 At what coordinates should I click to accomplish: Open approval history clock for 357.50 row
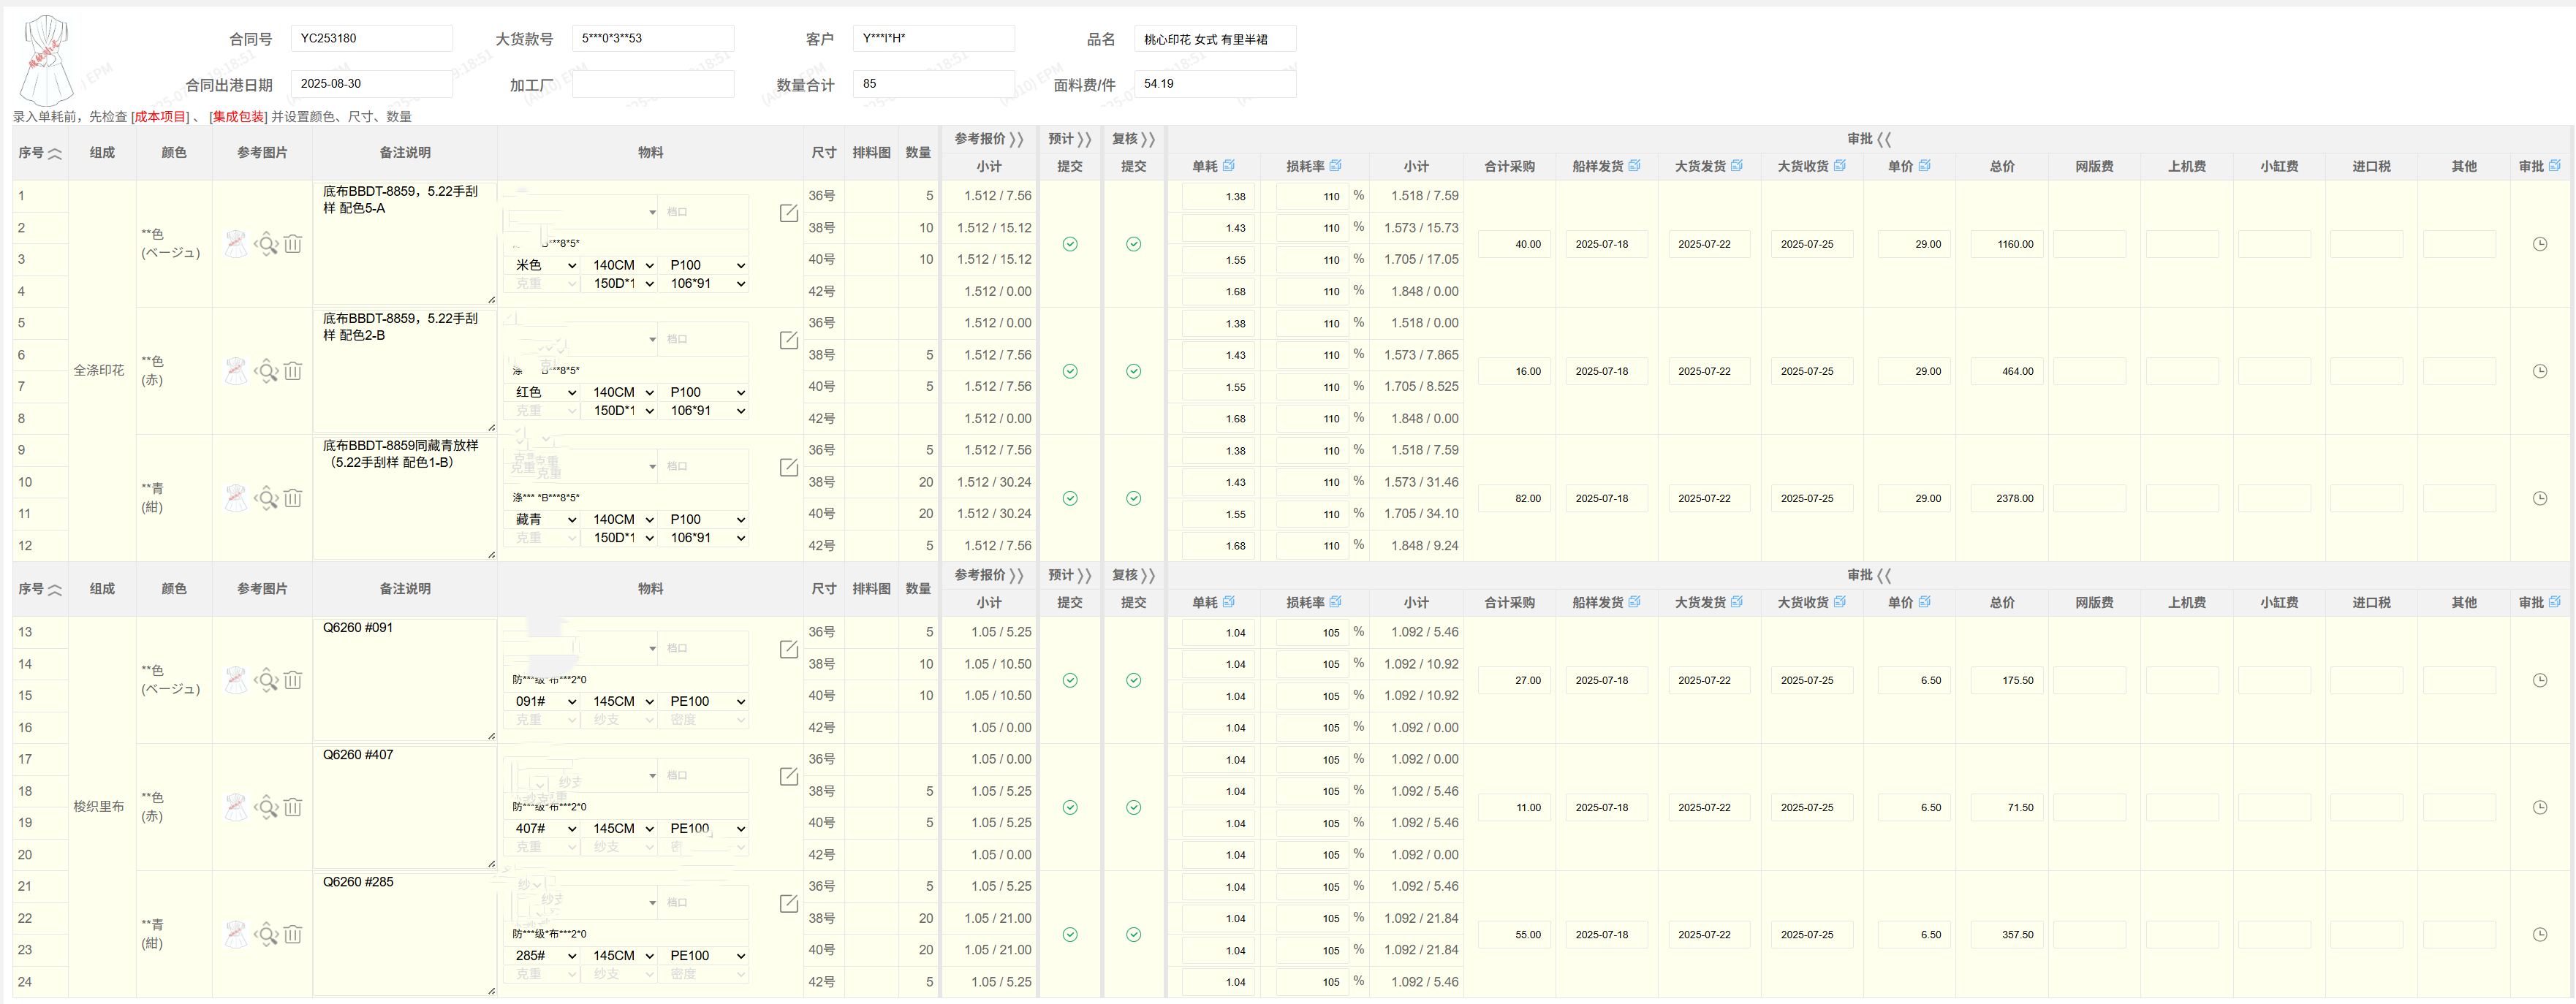coord(2540,934)
